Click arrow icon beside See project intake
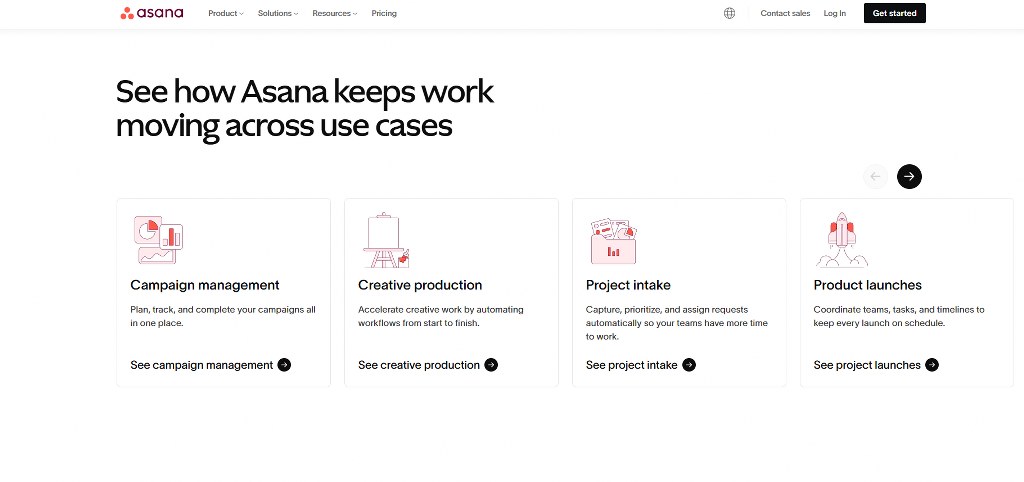This screenshot has height=482, width=1024. pos(689,365)
